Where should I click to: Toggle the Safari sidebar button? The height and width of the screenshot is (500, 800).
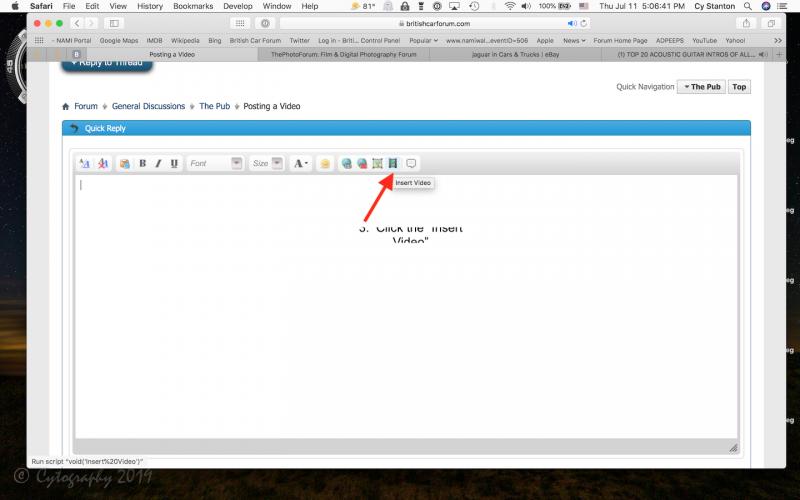point(114,23)
